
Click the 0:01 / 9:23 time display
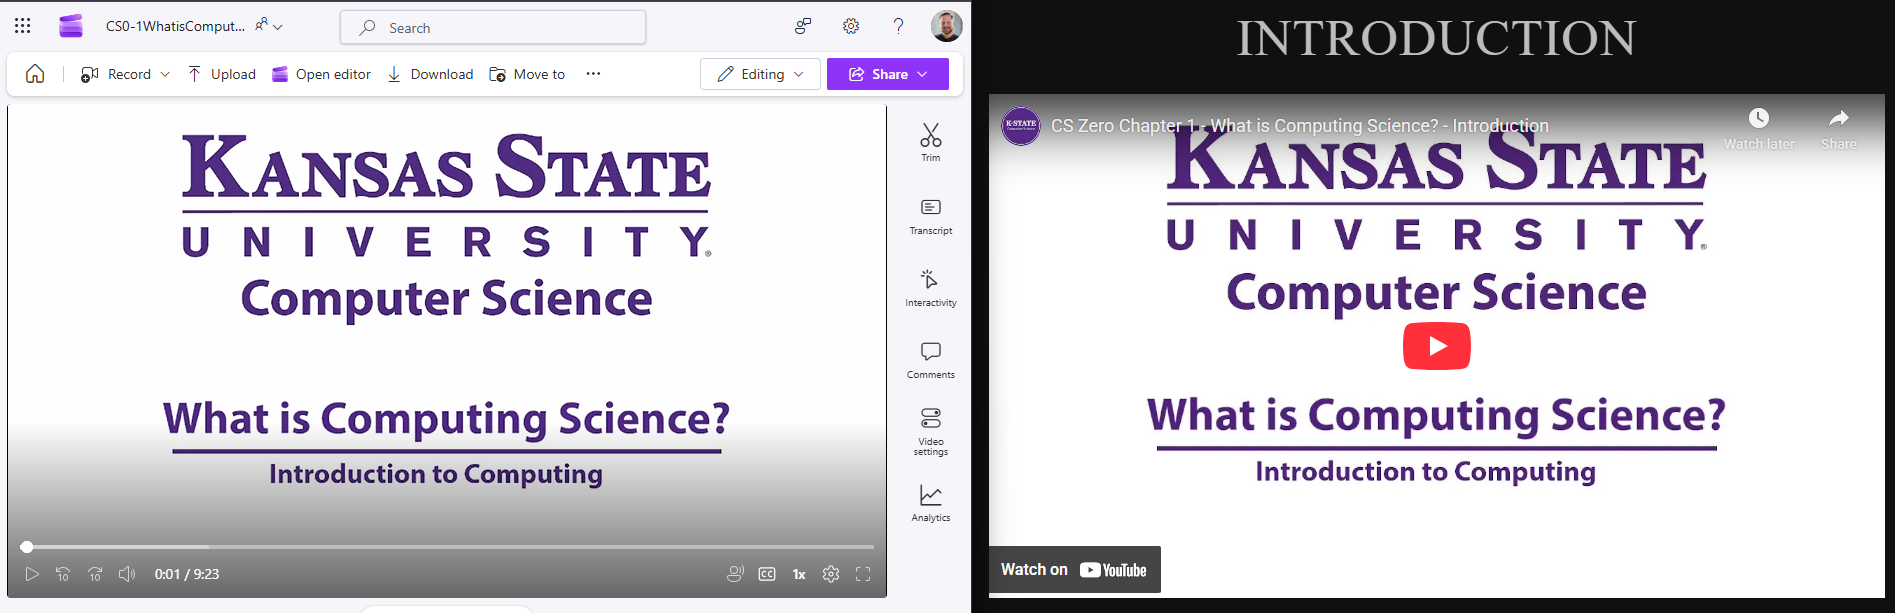pos(187,574)
